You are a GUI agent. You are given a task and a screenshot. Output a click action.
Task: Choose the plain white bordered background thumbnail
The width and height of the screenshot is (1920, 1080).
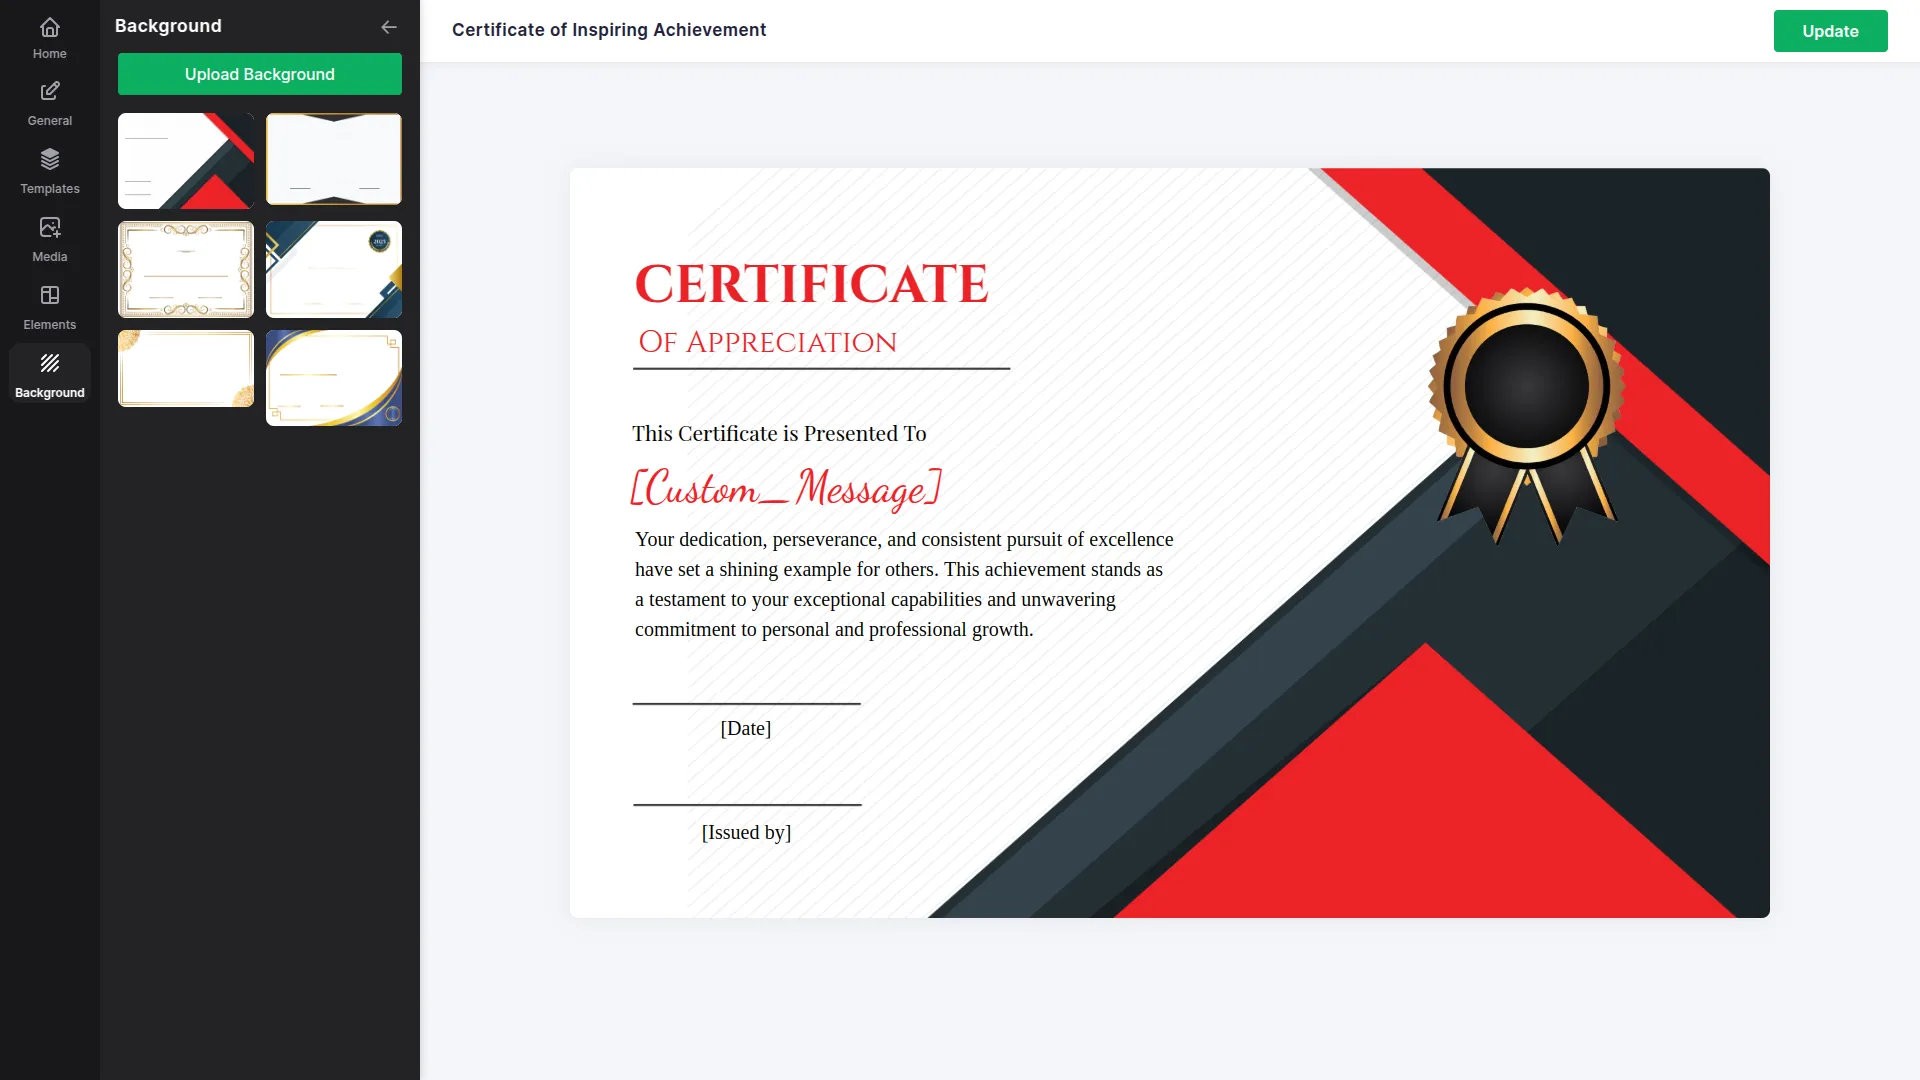coord(334,159)
